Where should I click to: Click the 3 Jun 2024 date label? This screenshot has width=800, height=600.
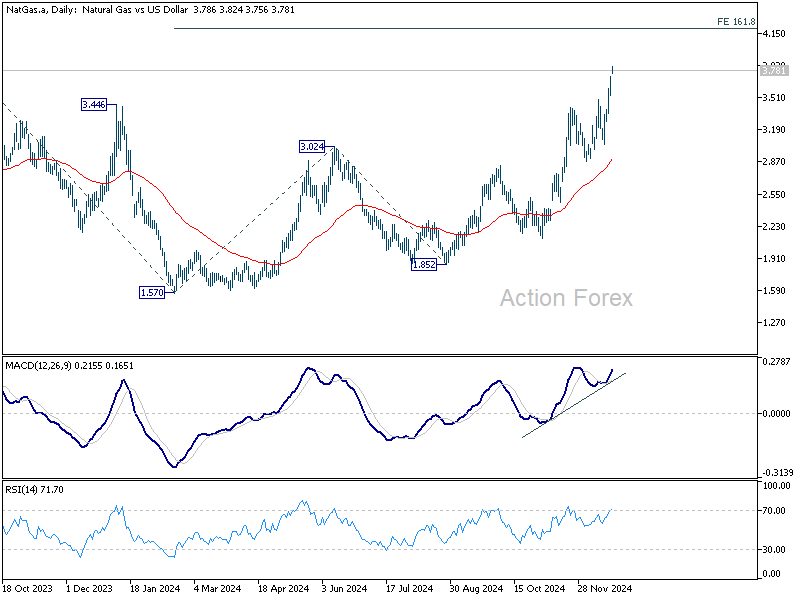pyautogui.click(x=344, y=588)
